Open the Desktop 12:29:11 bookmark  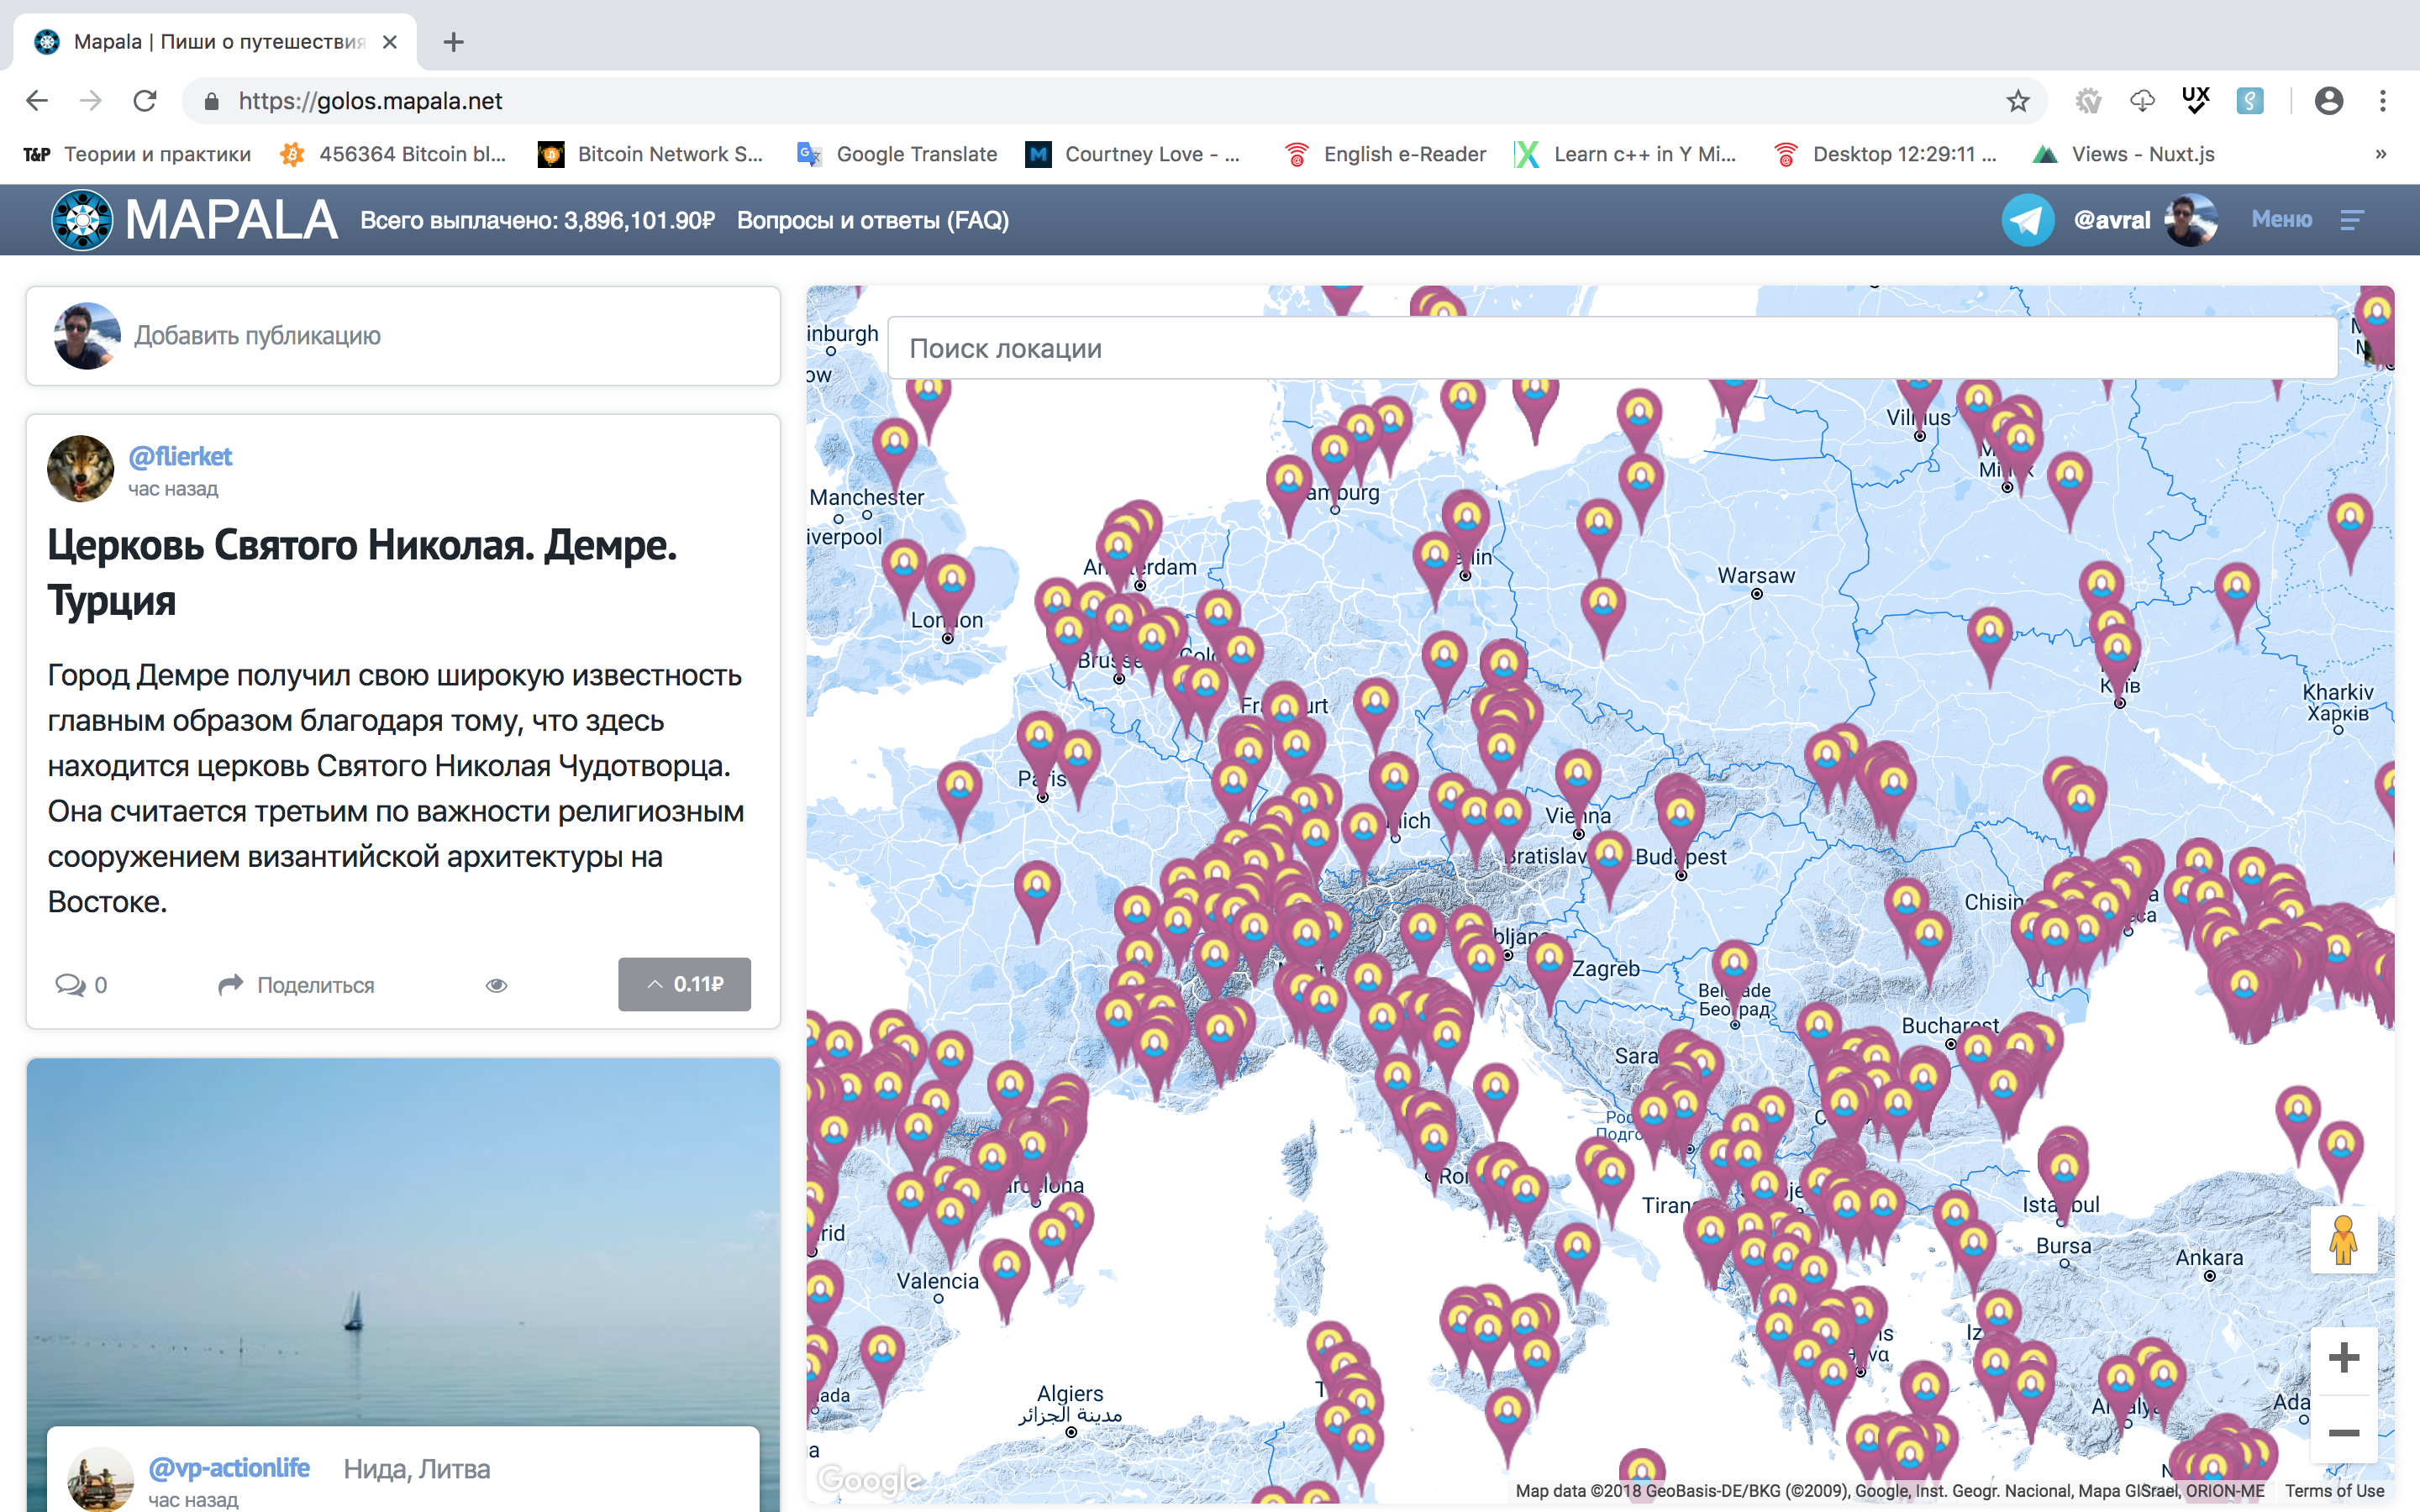click(x=1886, y=154)
